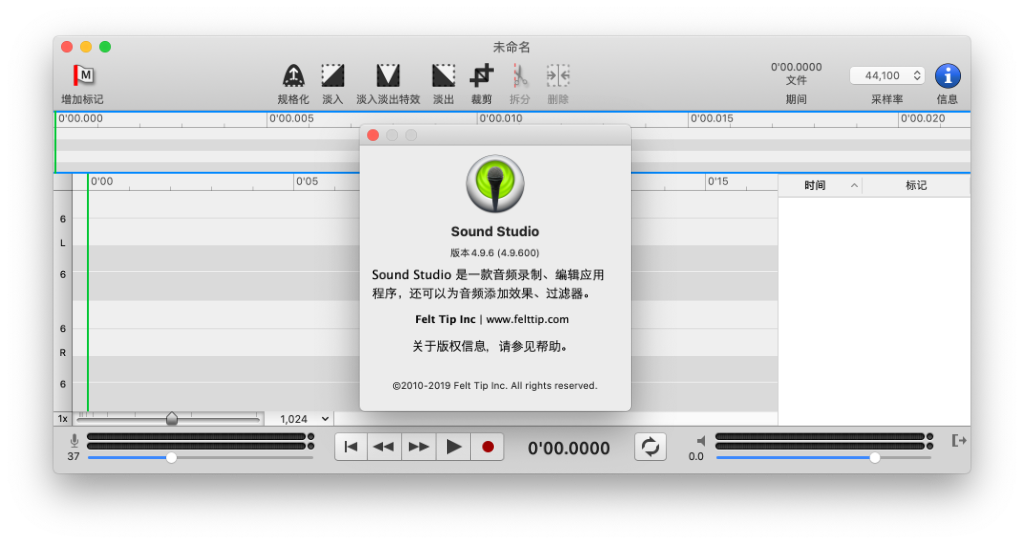The height and width of the screenshot is (544, 1024).
Task: Click the rewind button
Action: [x=384, y=447]
